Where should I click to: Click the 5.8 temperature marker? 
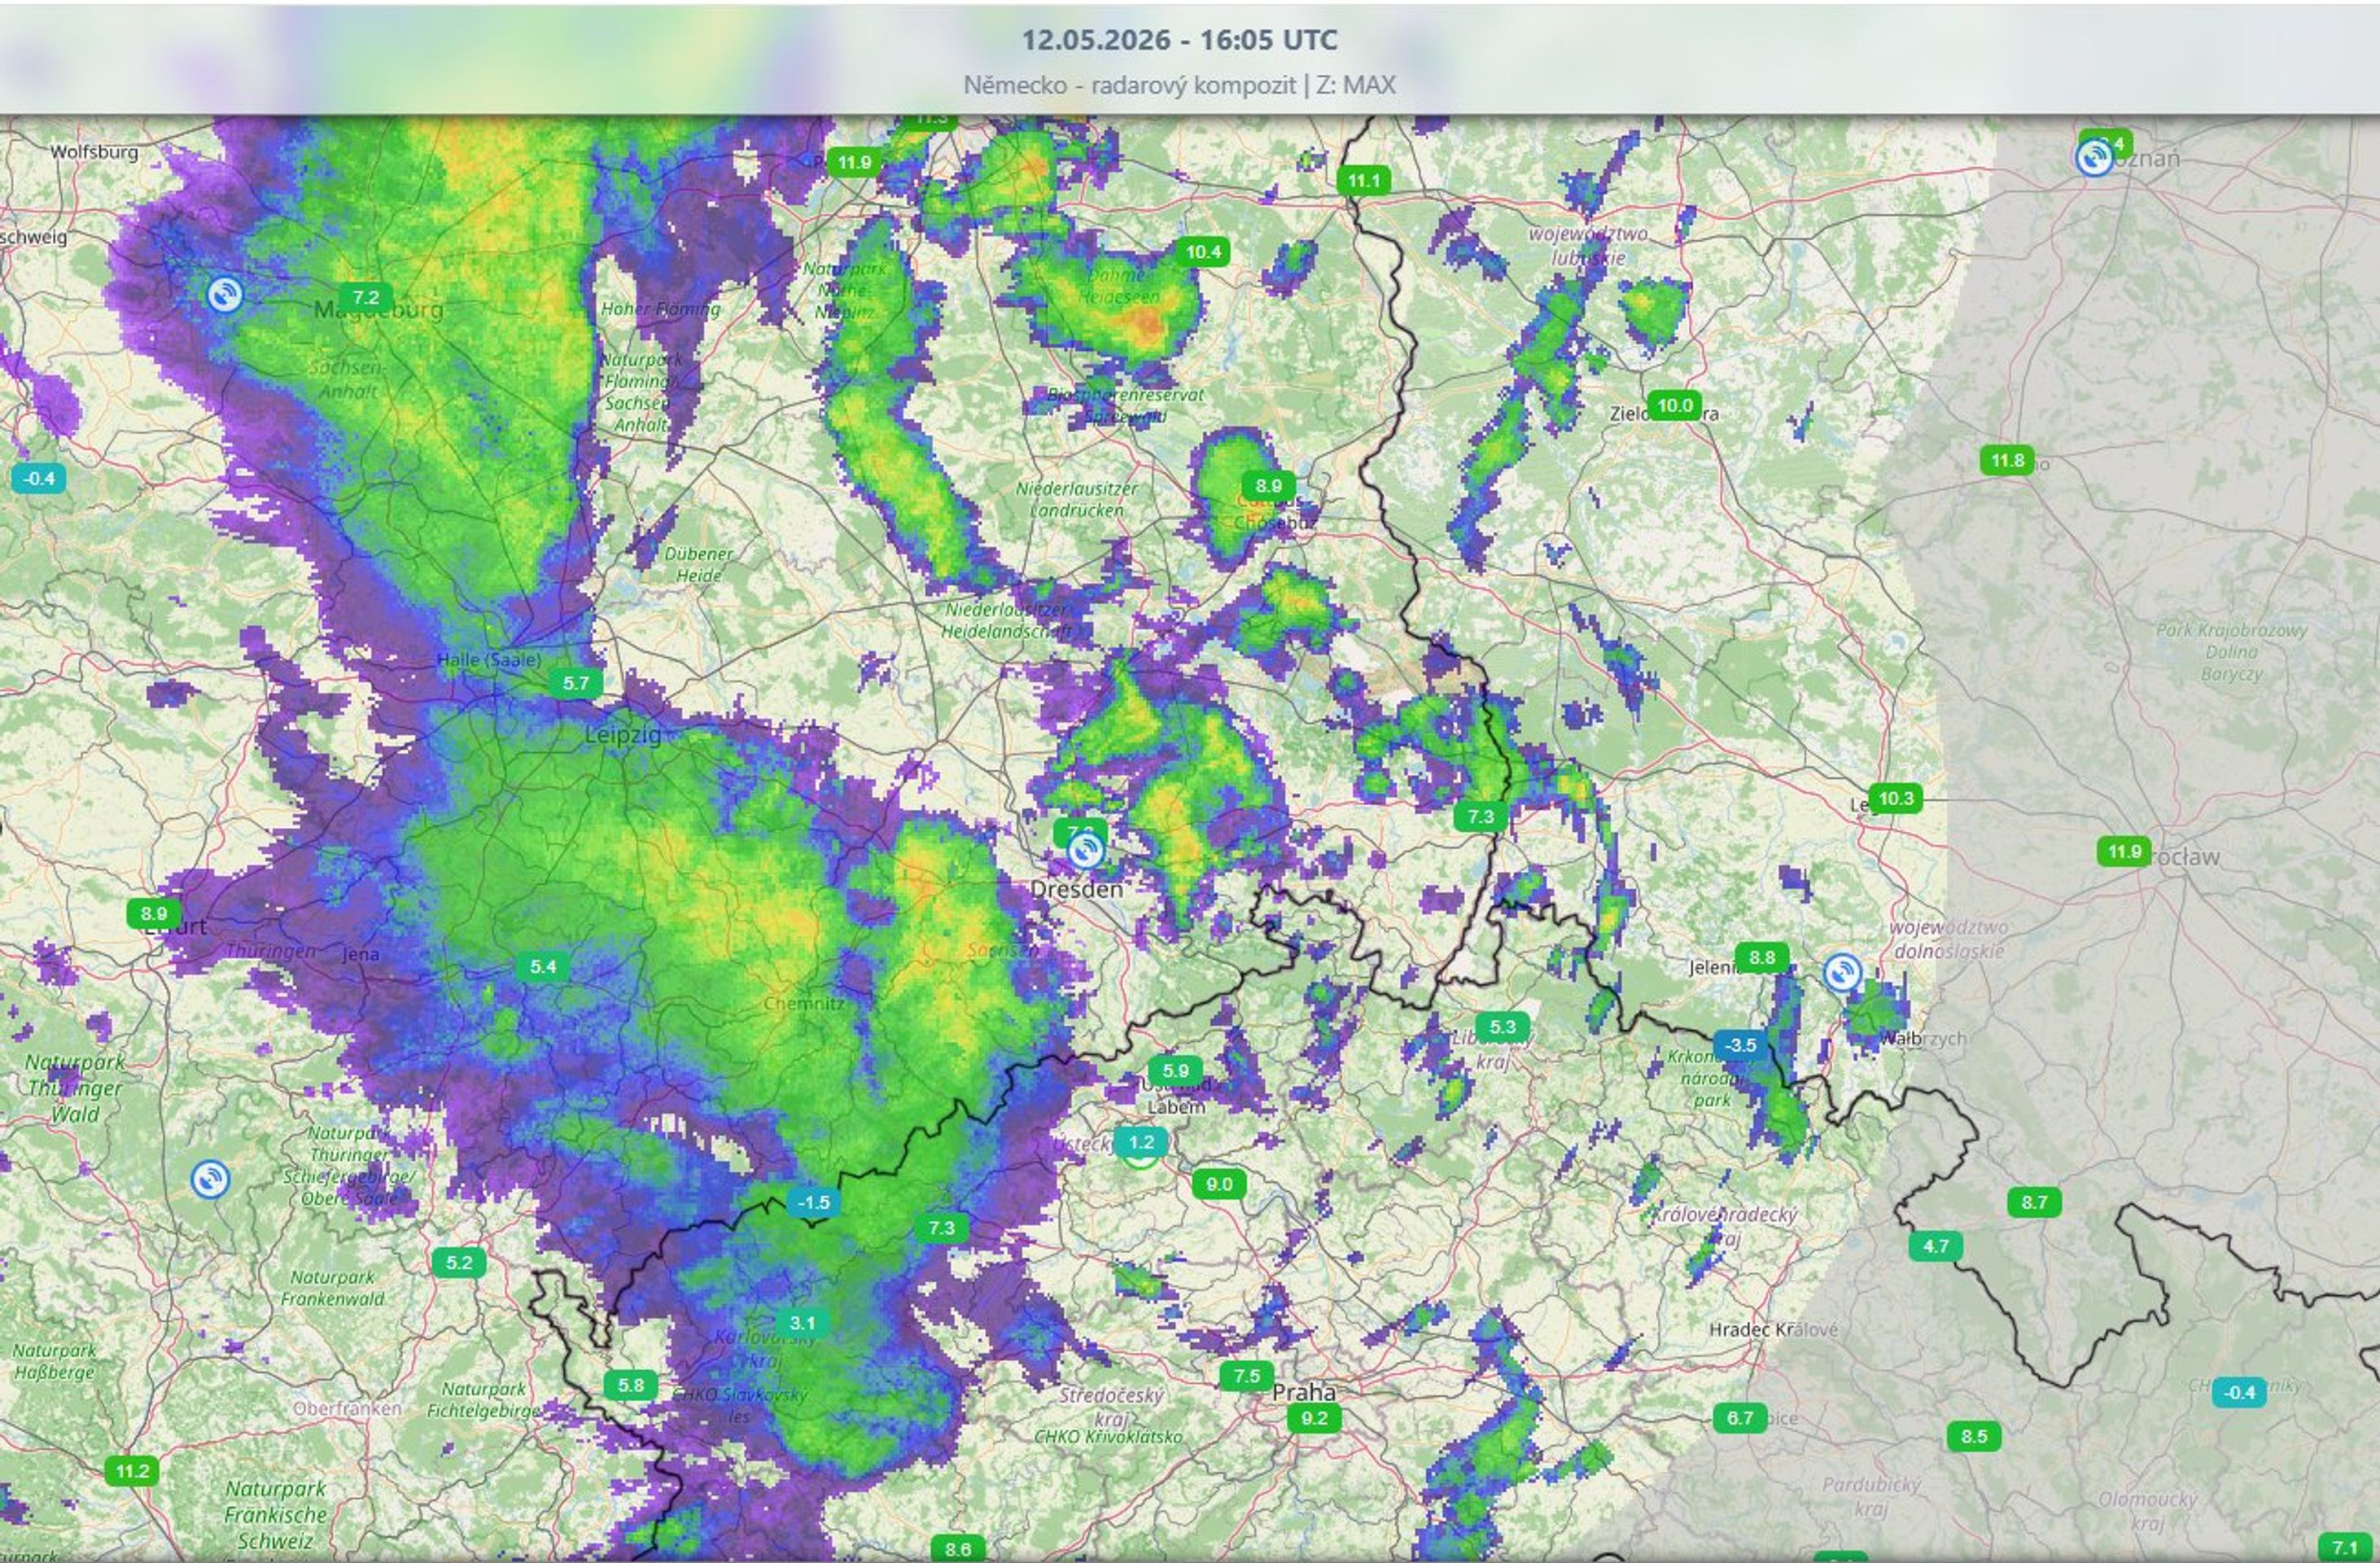(x=631, y=1385)
